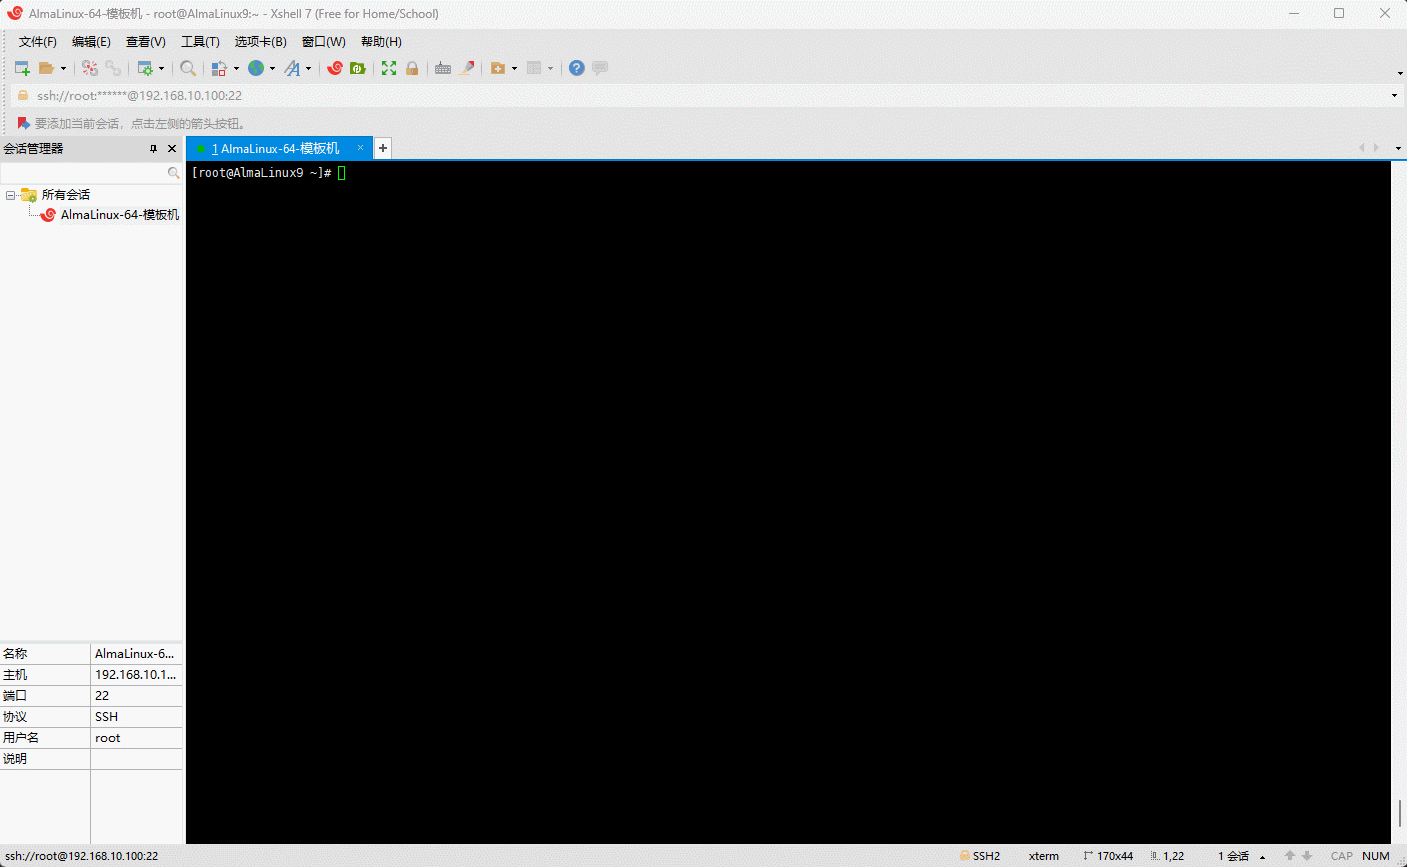Click the padlock lock-screen toolbar icon
Viewport: 1407px width, 867px height.
[x=412, y=68]
